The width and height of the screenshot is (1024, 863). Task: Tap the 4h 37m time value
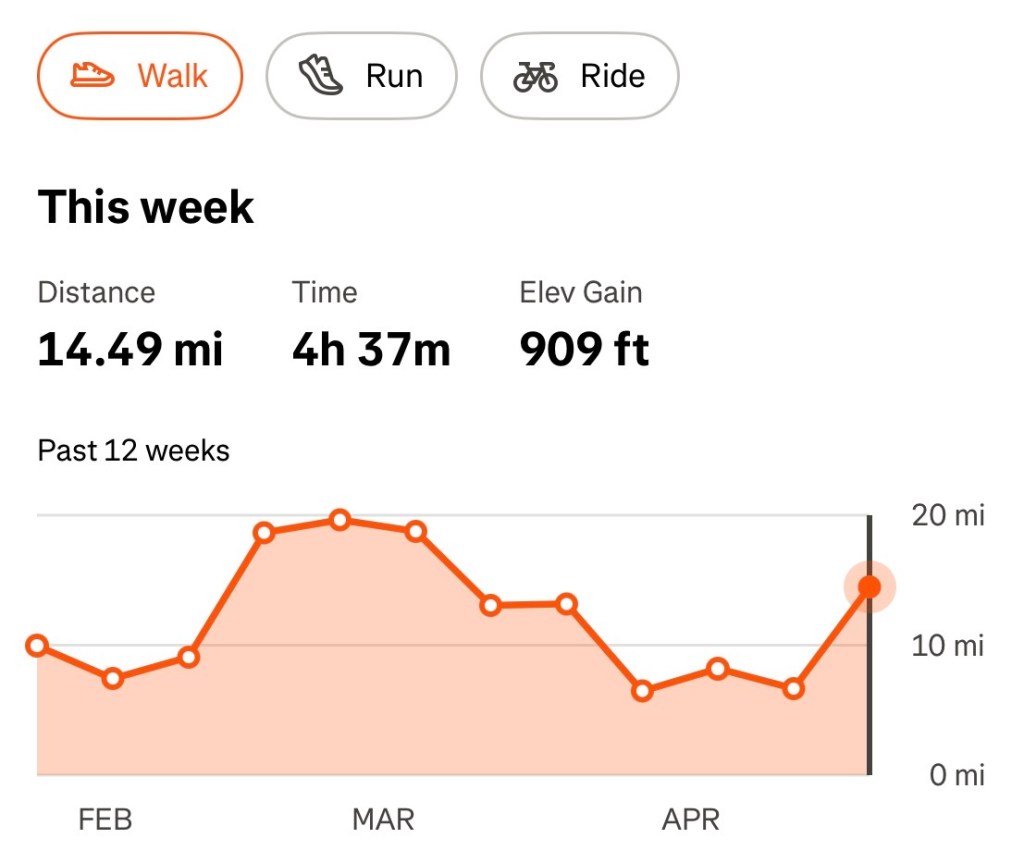tap(371, 350)
